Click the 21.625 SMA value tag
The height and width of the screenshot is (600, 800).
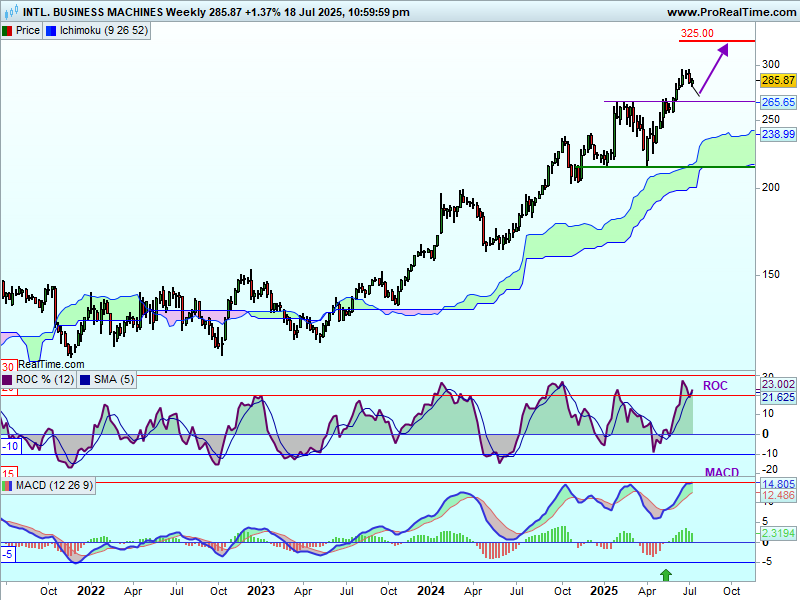[x=778, y=397]
